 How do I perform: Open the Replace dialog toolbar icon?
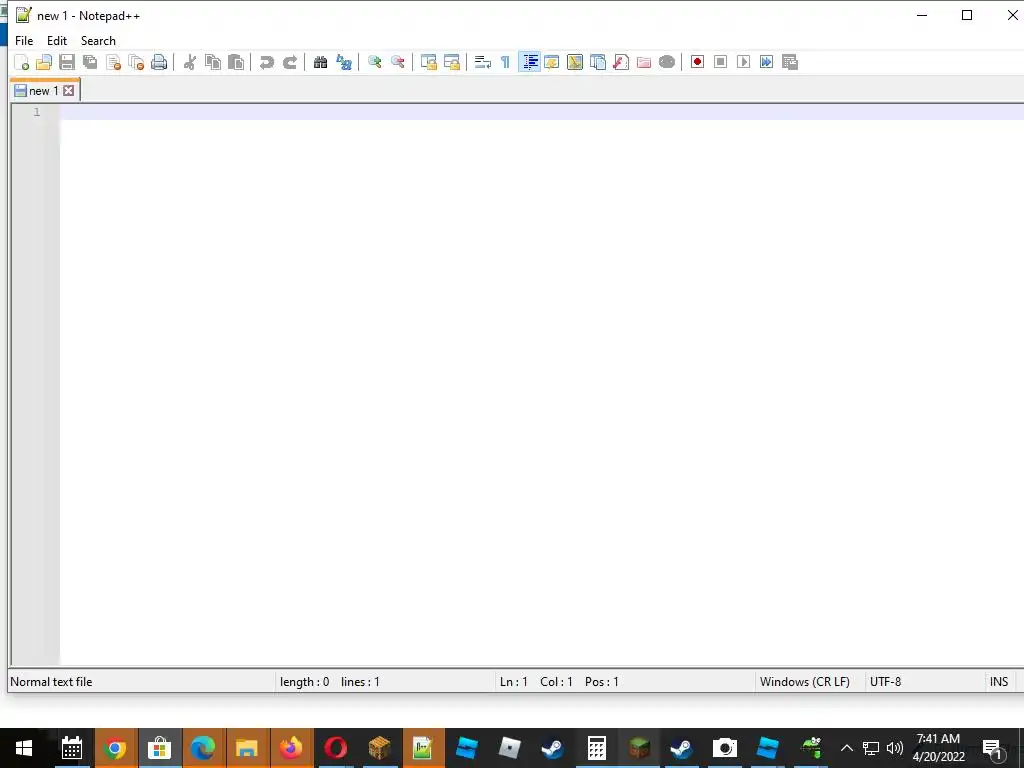pyautogui.click(x=344, y=62)
